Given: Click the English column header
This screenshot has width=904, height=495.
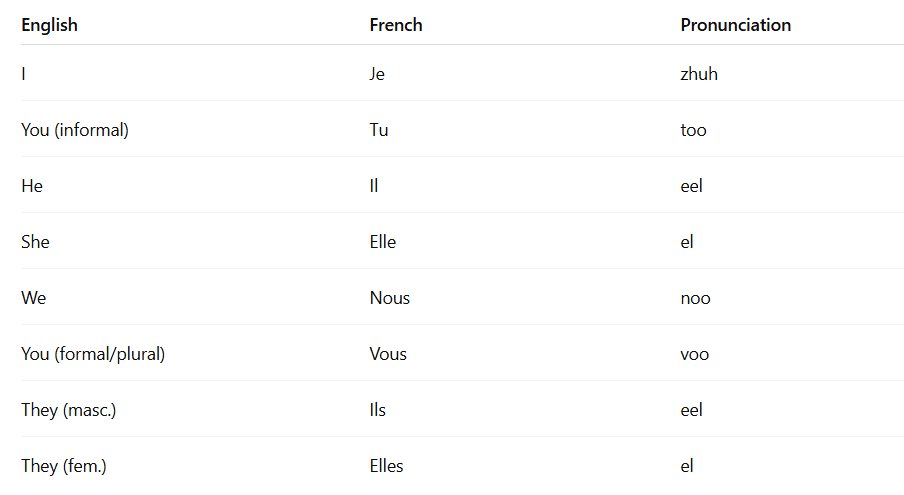Looking at the screenshot, I should click(x=50, y=25).
